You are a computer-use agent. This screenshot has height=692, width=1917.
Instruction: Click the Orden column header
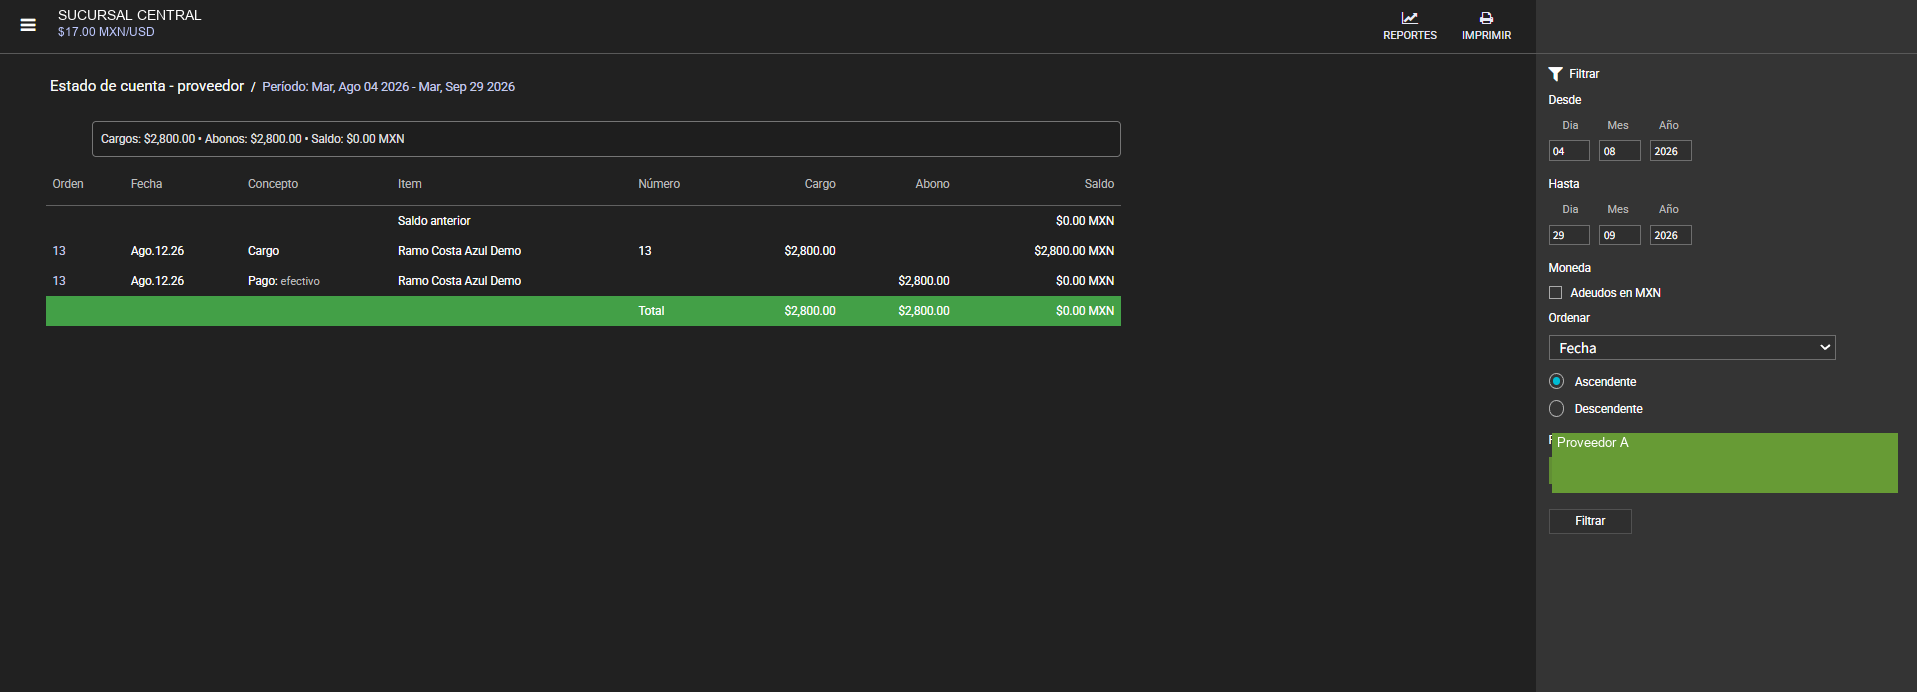coord(68,184)
